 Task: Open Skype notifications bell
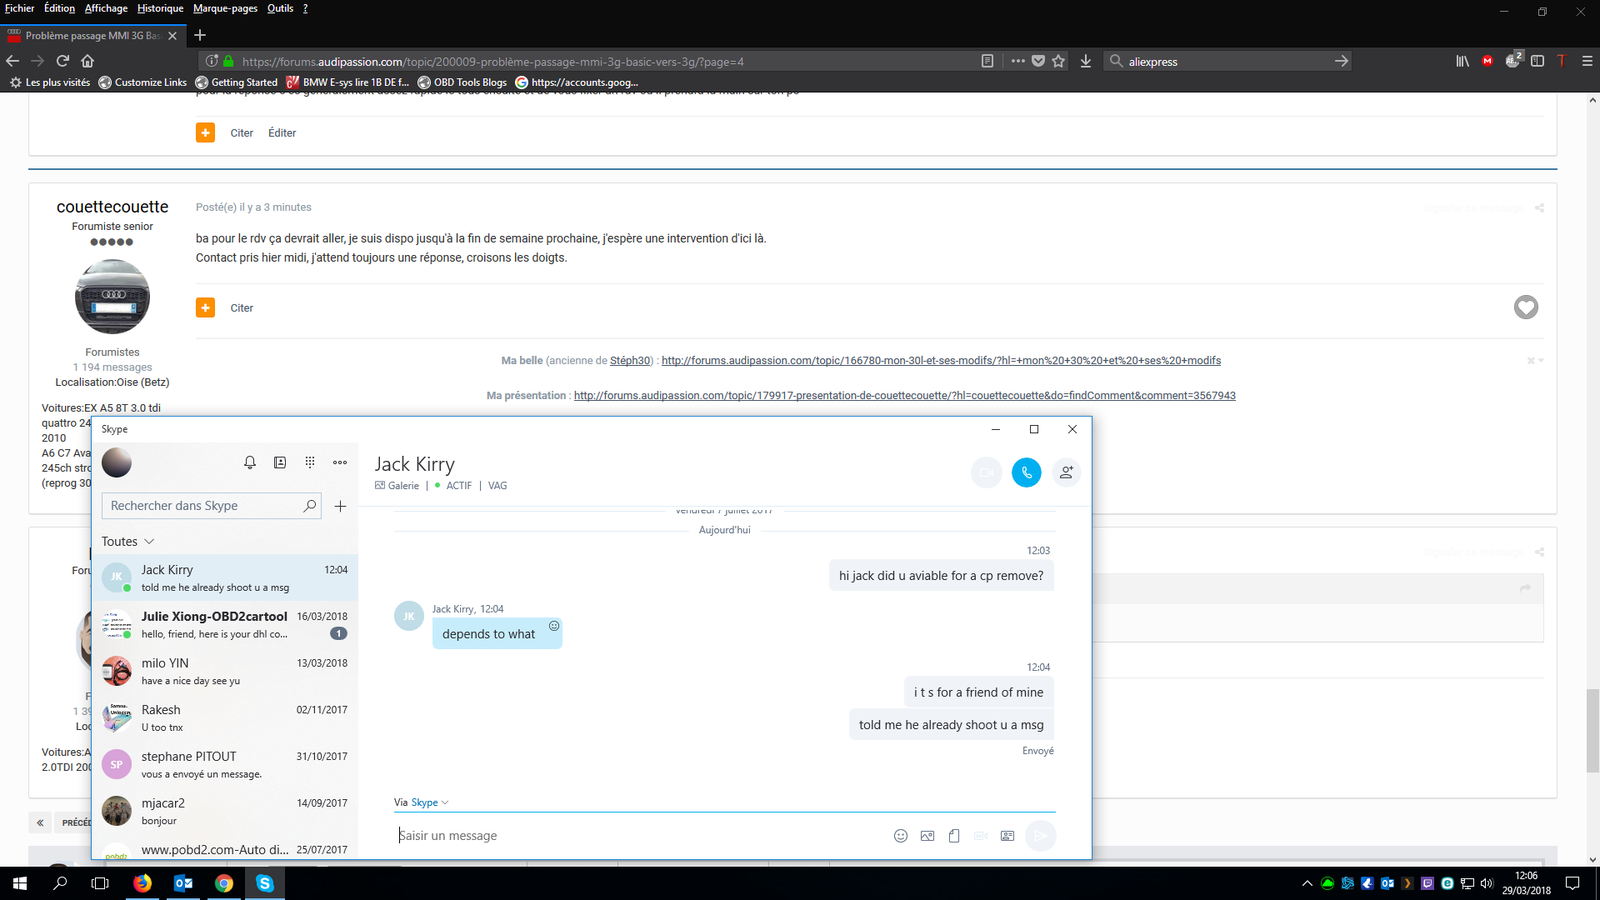click(250, 462)
